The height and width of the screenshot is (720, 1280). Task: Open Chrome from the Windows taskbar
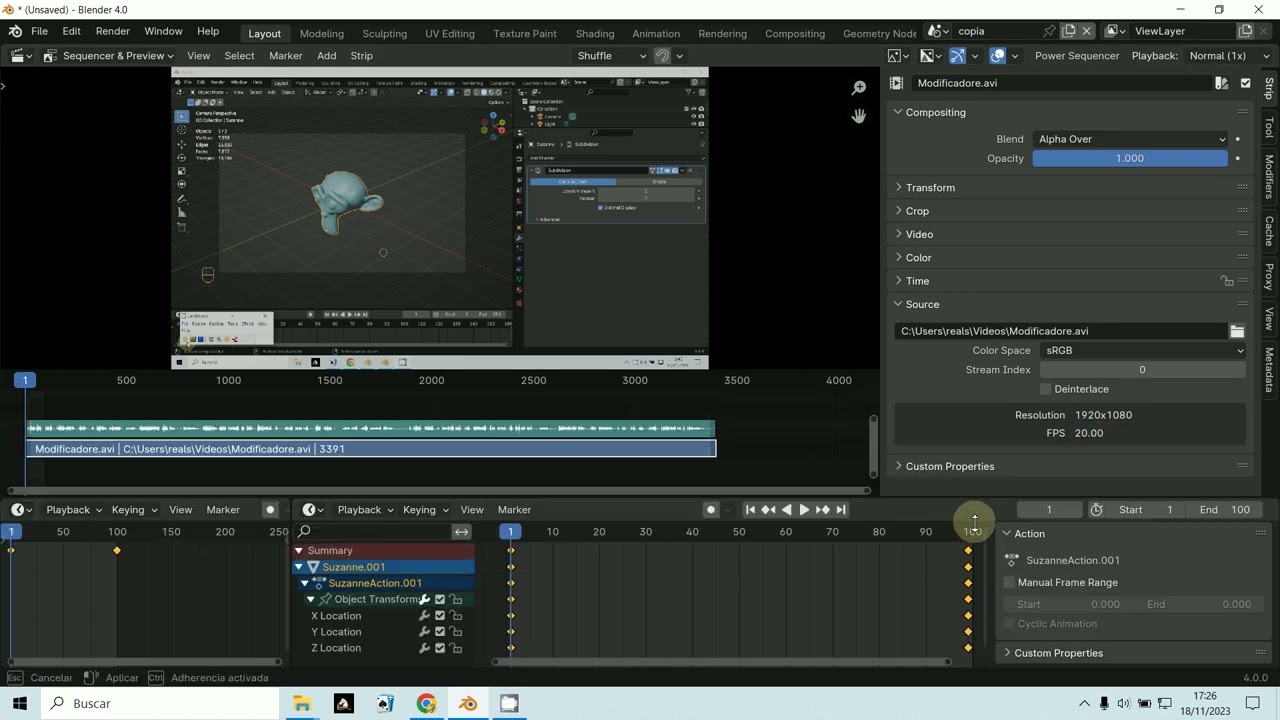click(426, 704)
